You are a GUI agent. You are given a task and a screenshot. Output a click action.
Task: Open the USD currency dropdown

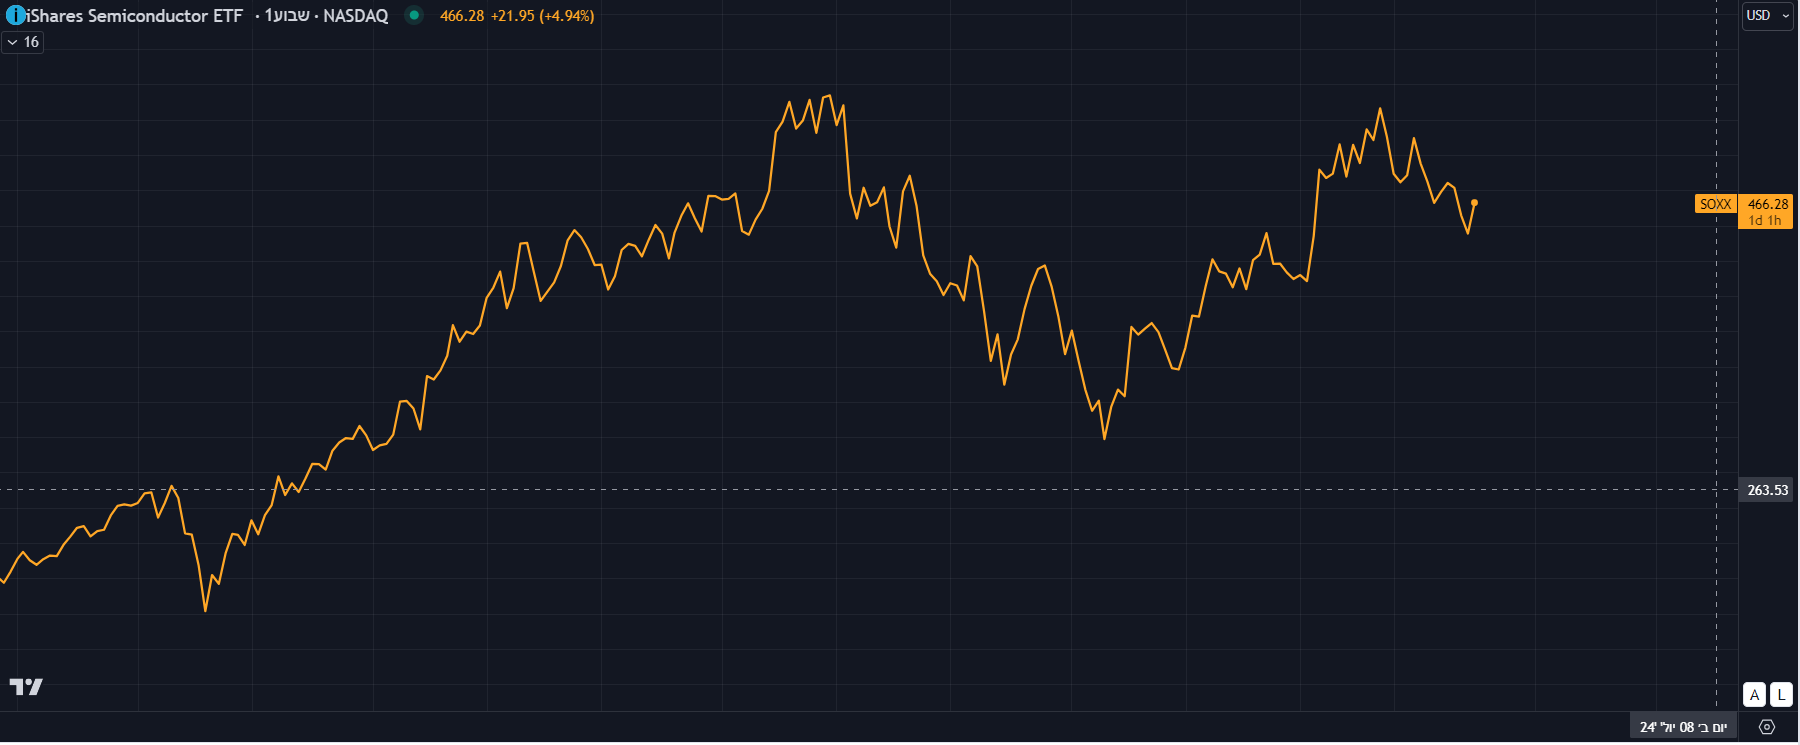pyautogui.click(x=1768, y=16)
